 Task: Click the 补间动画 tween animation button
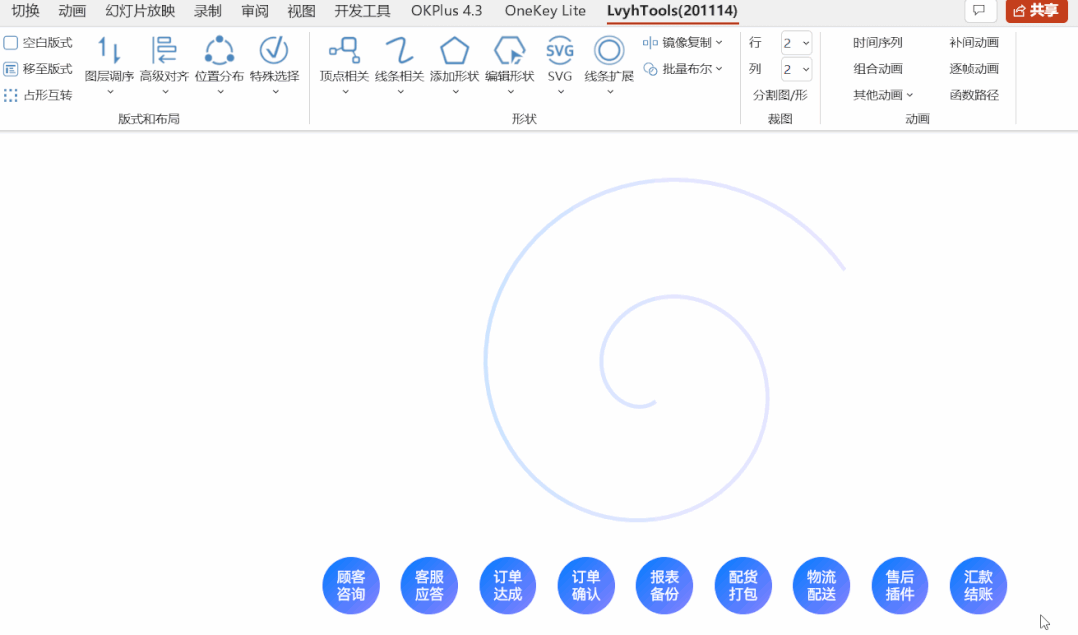coord(974,43)
